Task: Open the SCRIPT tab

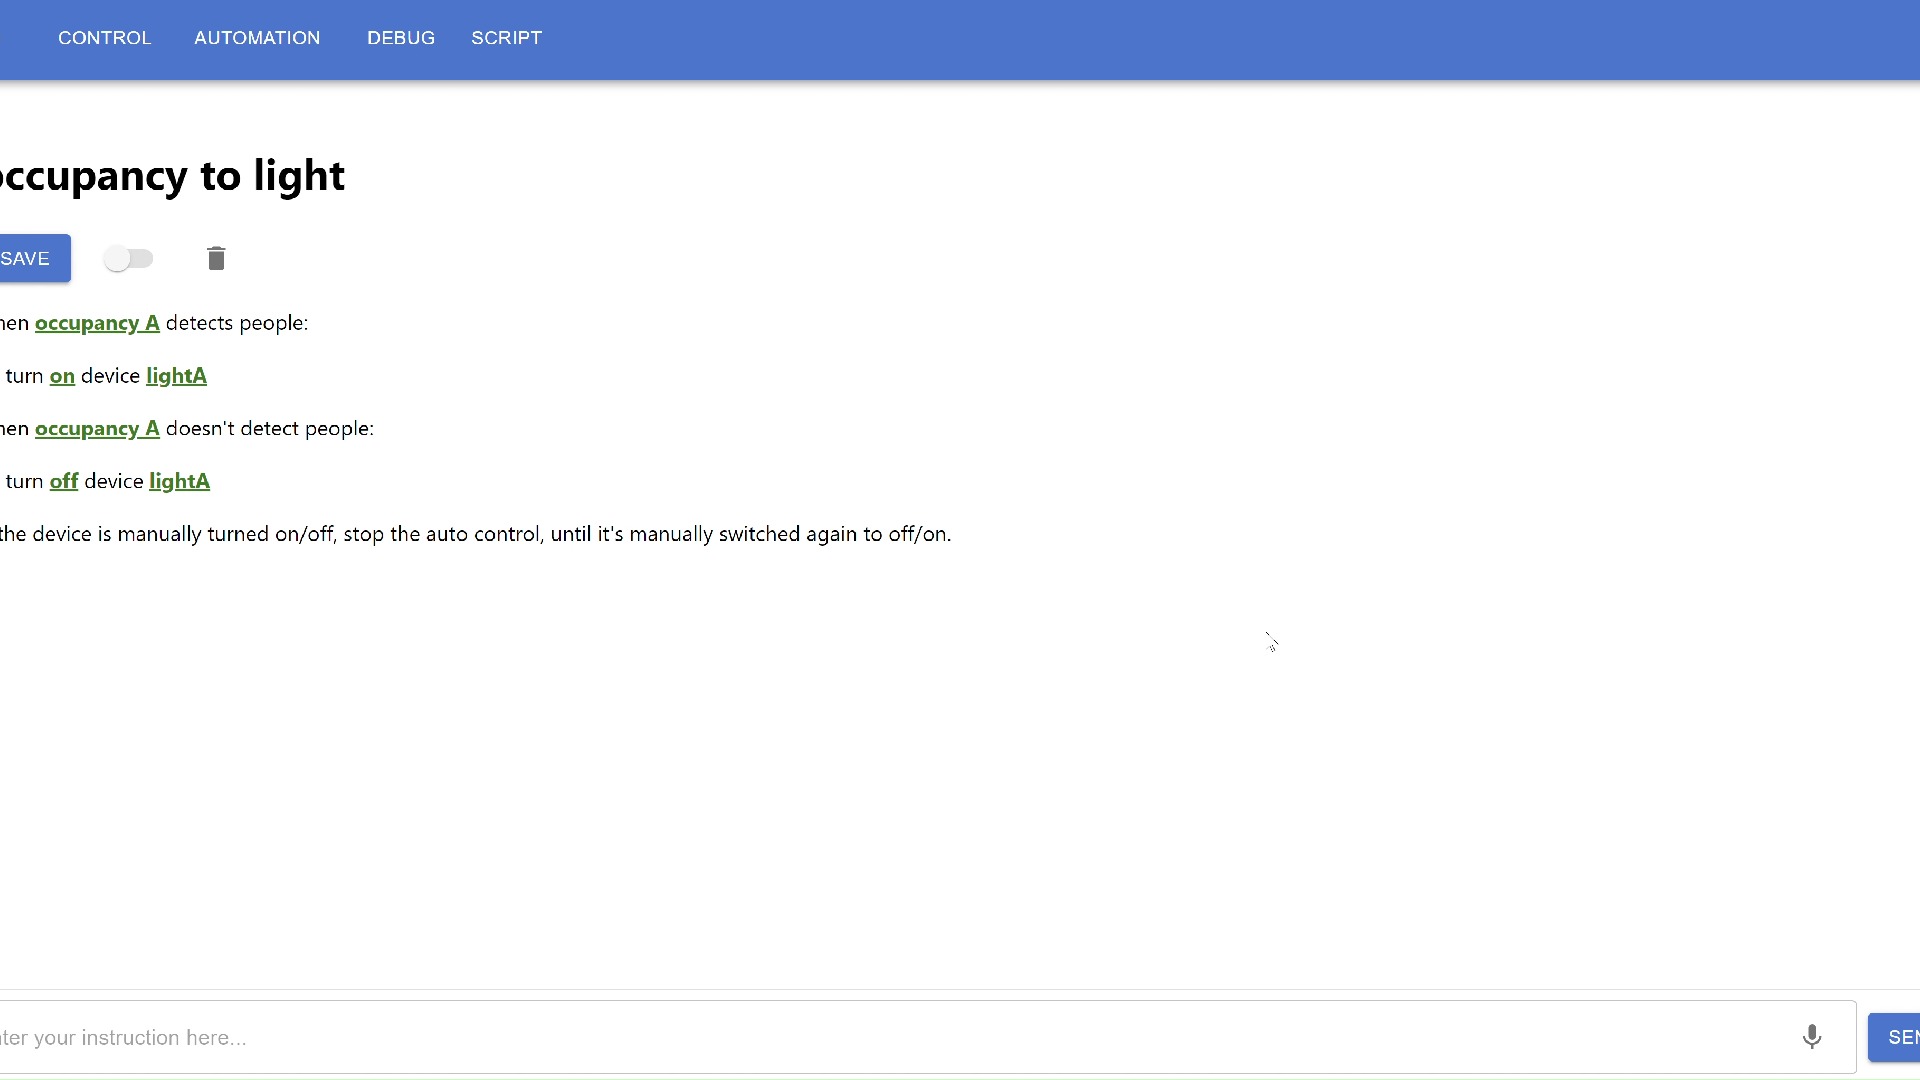Action: [x=506, y=37]
